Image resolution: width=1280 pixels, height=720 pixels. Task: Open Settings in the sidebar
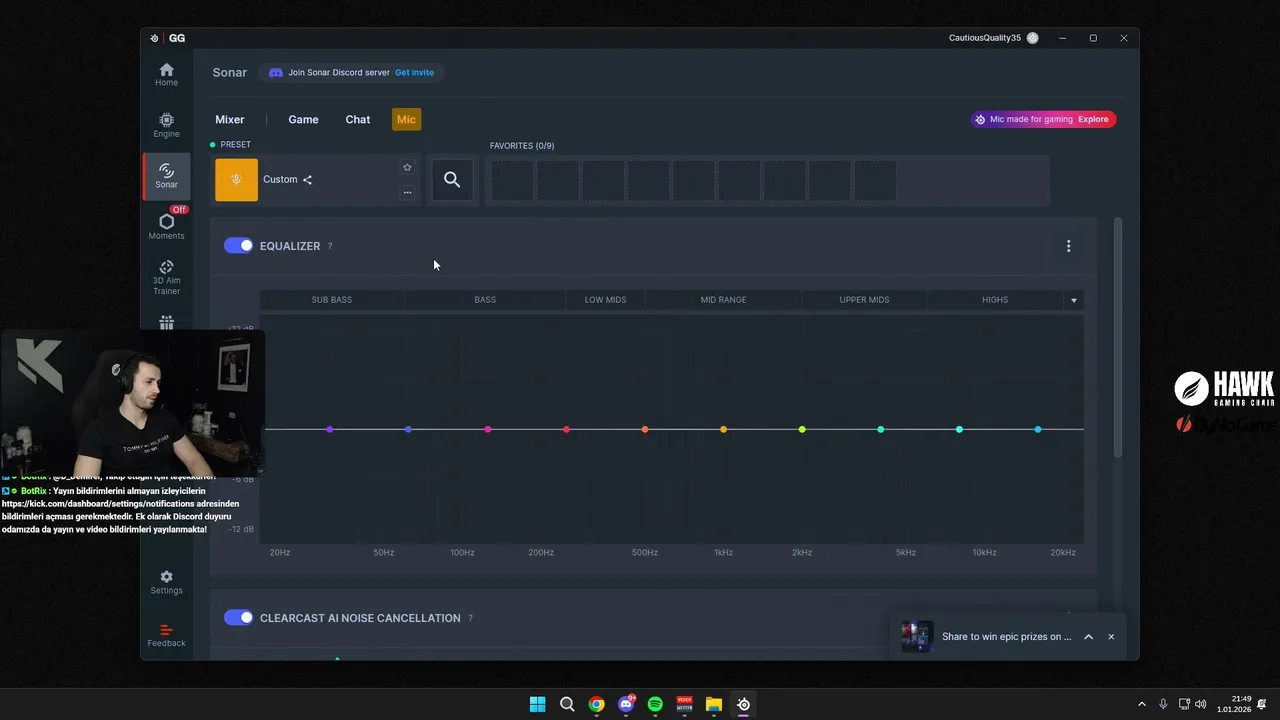coord(166,582)
